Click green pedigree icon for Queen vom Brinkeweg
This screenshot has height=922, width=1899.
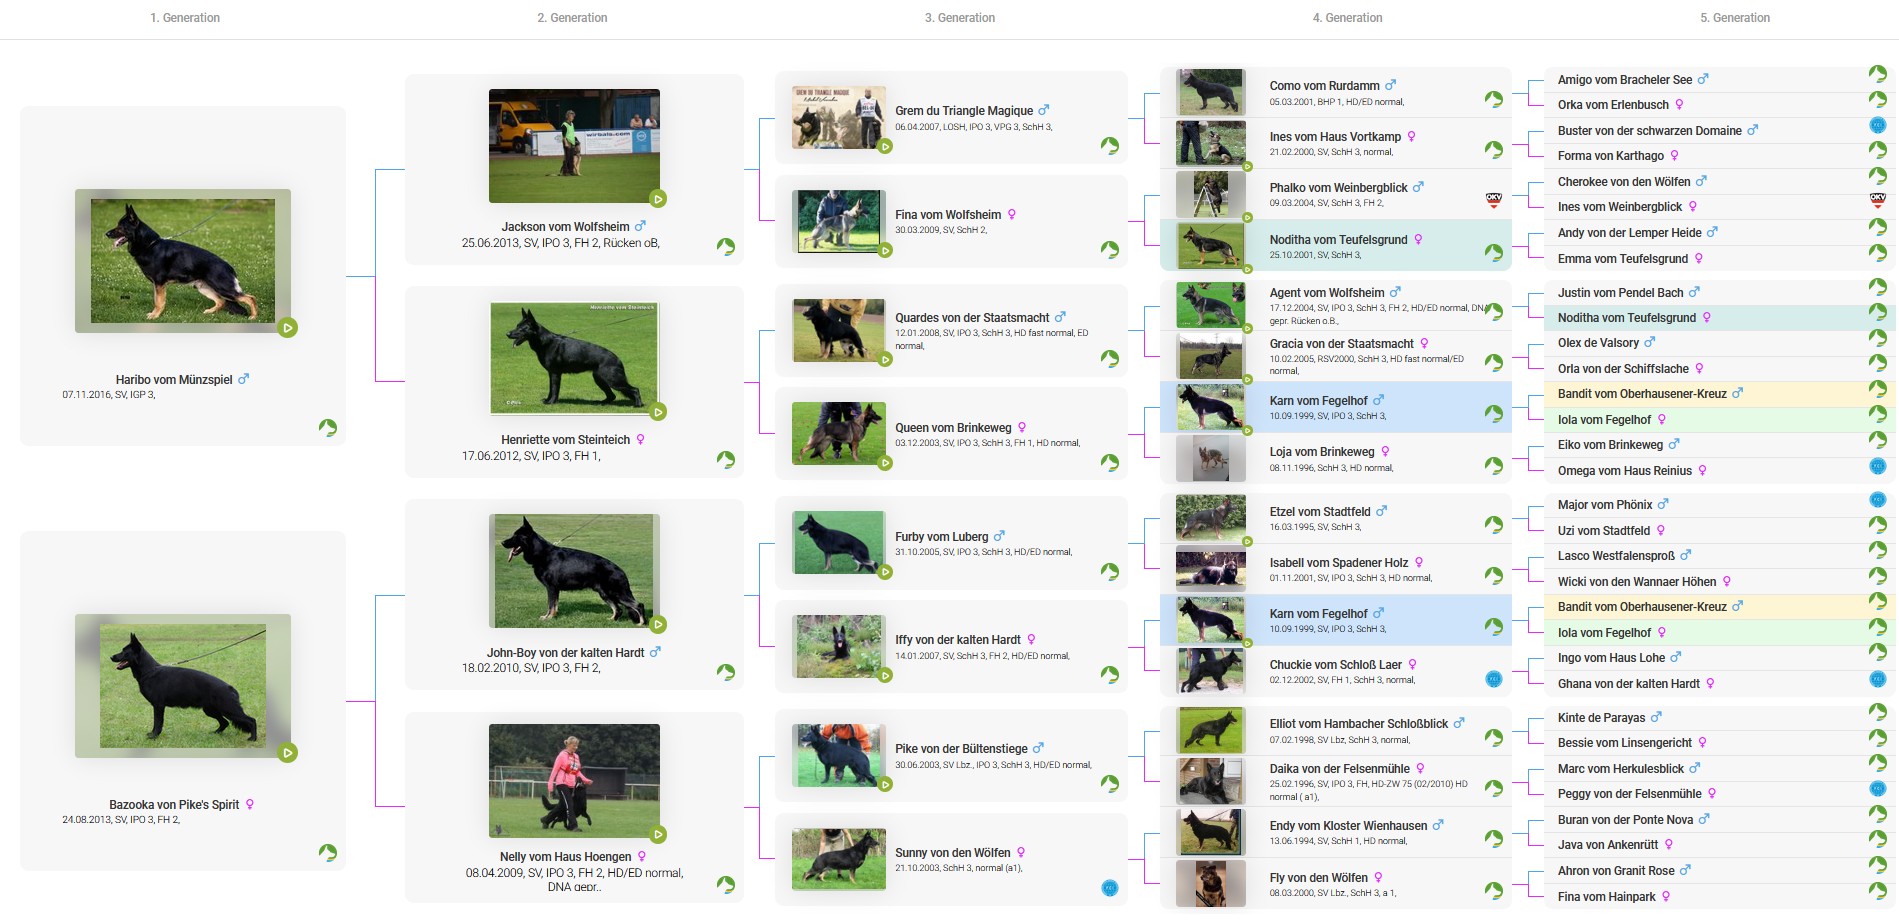1110,462
